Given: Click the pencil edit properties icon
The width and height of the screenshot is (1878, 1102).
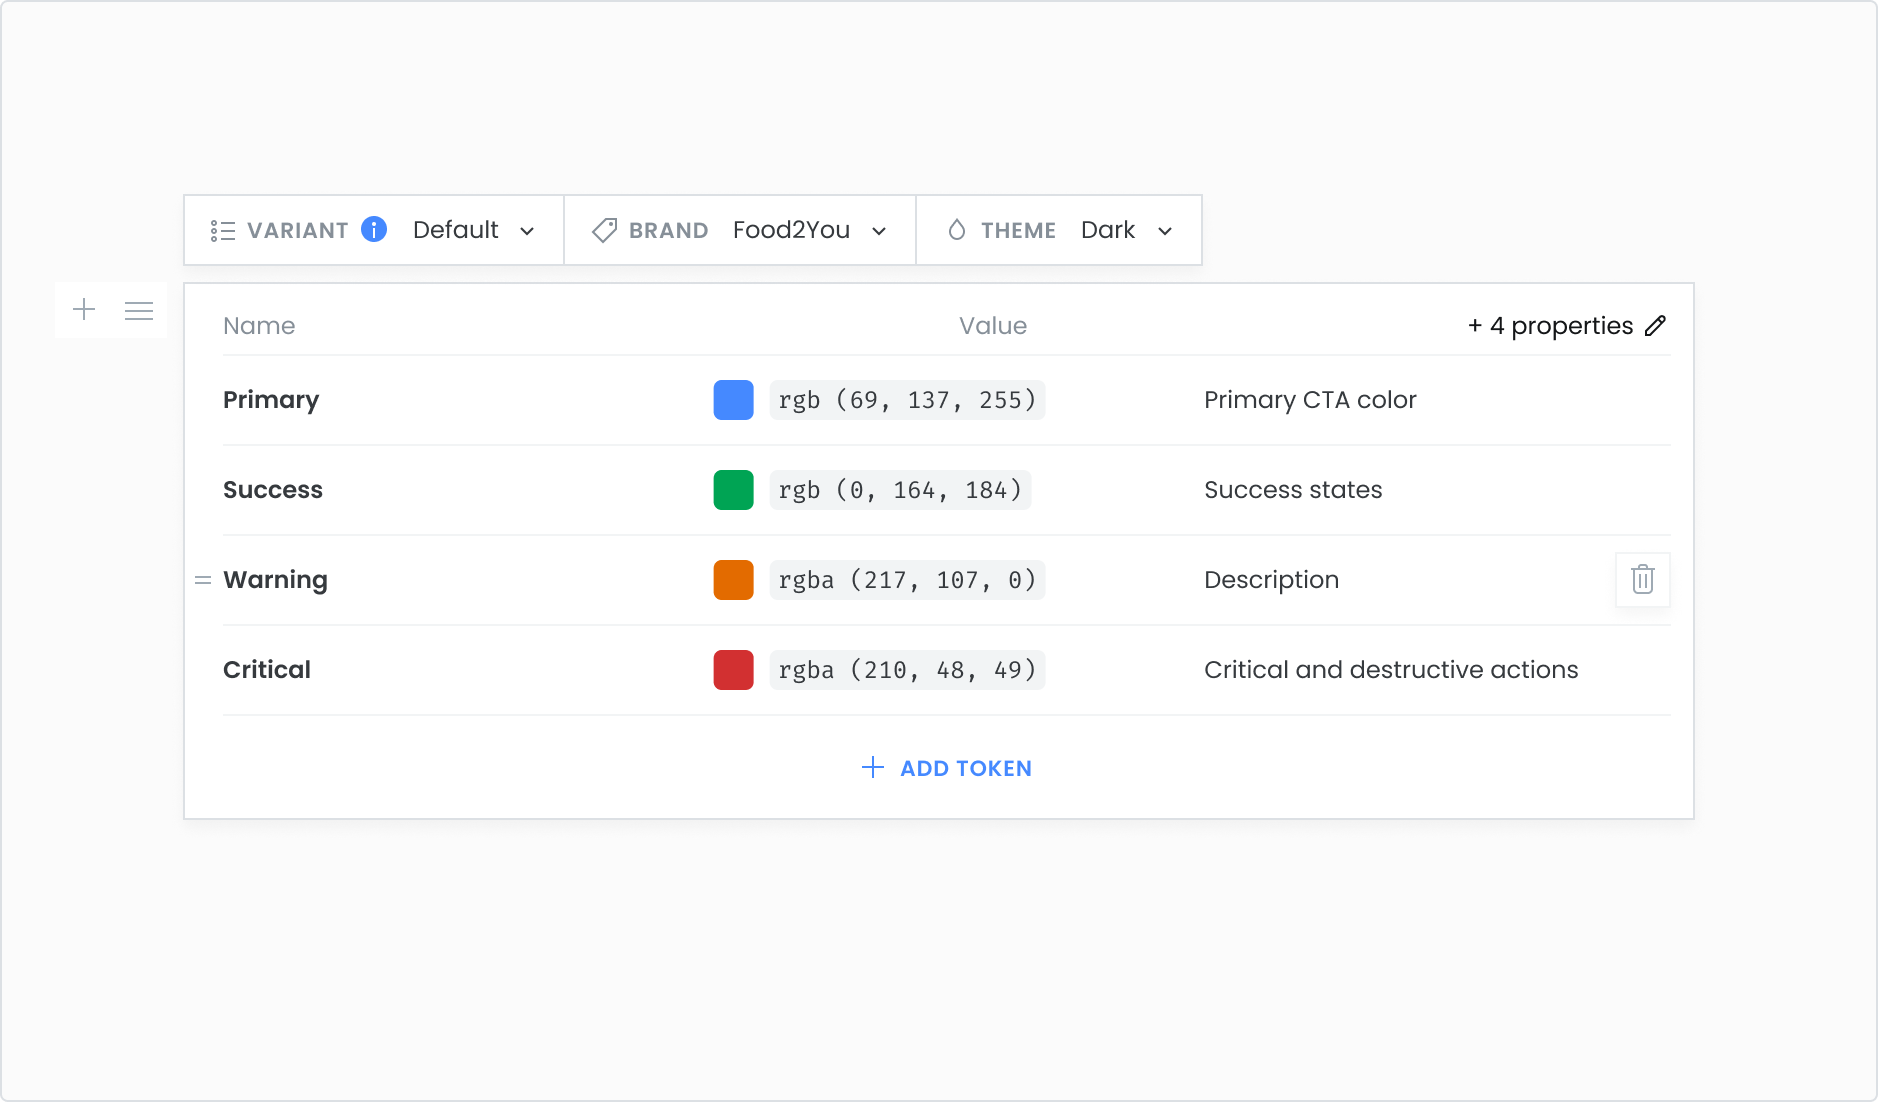Looking at the screenshot, I should coord(1656,325).
